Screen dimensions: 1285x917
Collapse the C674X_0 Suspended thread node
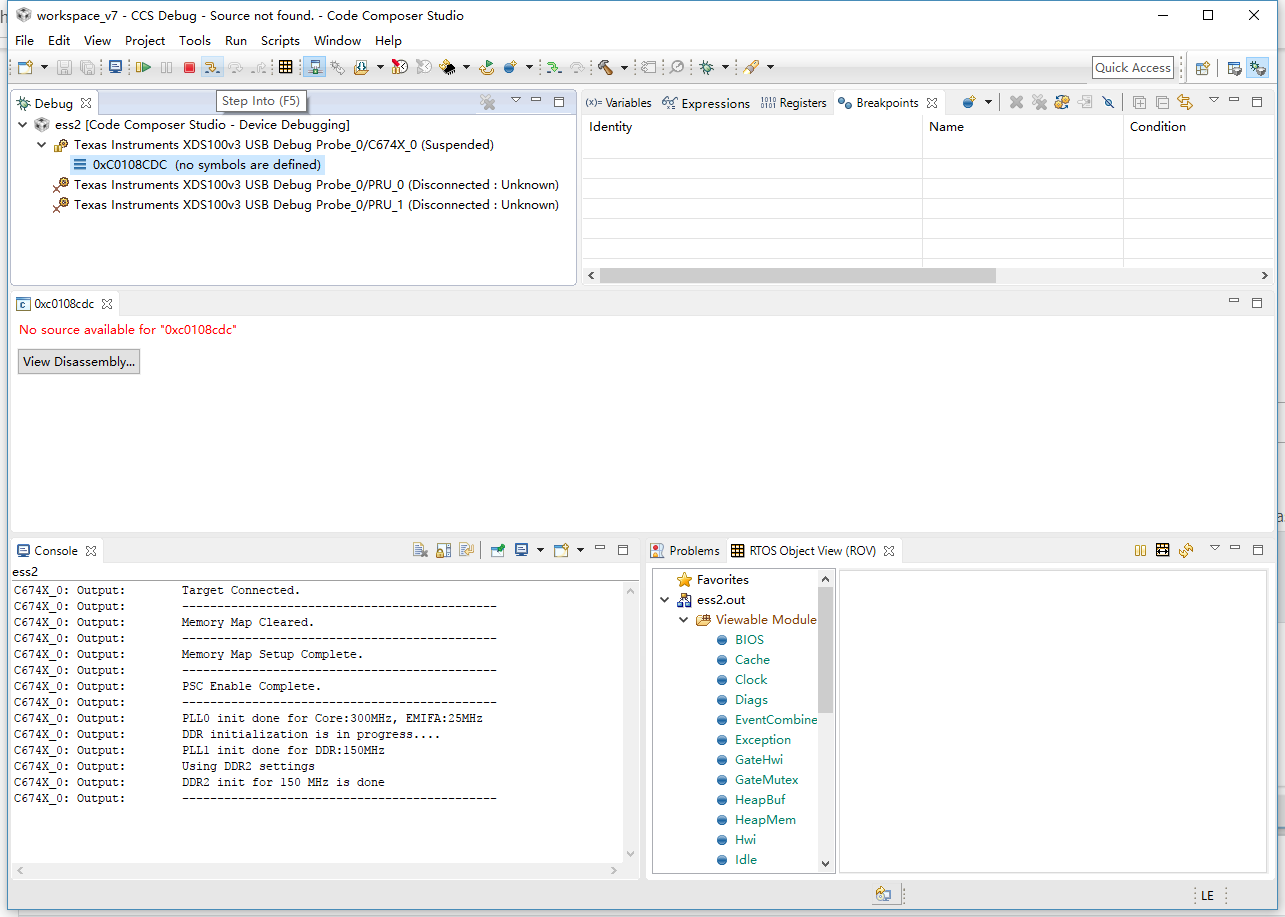42,145
